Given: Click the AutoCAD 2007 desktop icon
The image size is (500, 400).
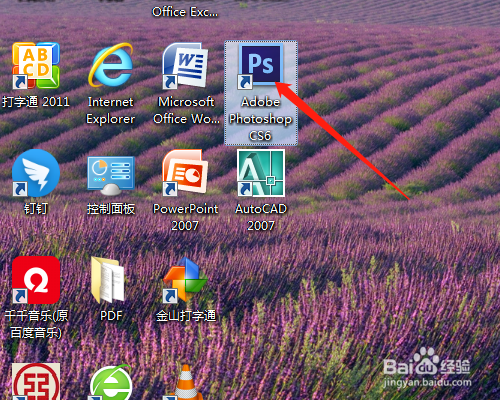Looking at the screenshot, I should pyautogui.click(x=261, y=173).
